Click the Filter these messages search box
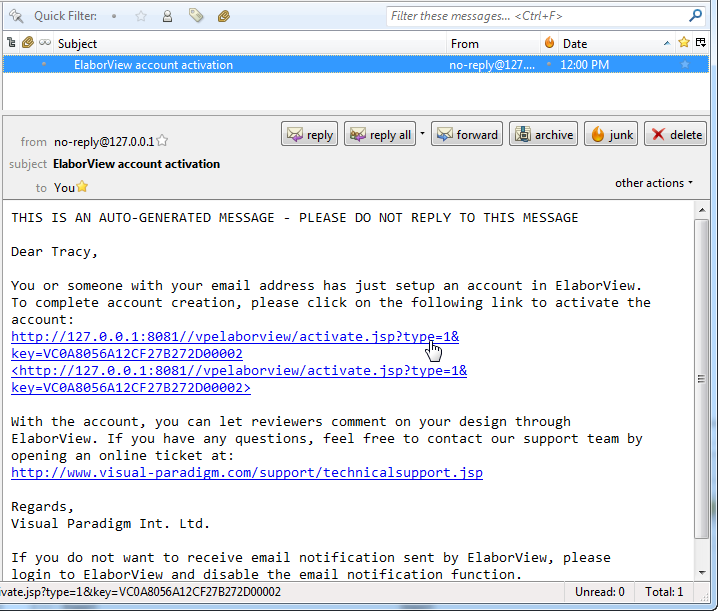The image size is (718, 611). click(x=545, y=16)
